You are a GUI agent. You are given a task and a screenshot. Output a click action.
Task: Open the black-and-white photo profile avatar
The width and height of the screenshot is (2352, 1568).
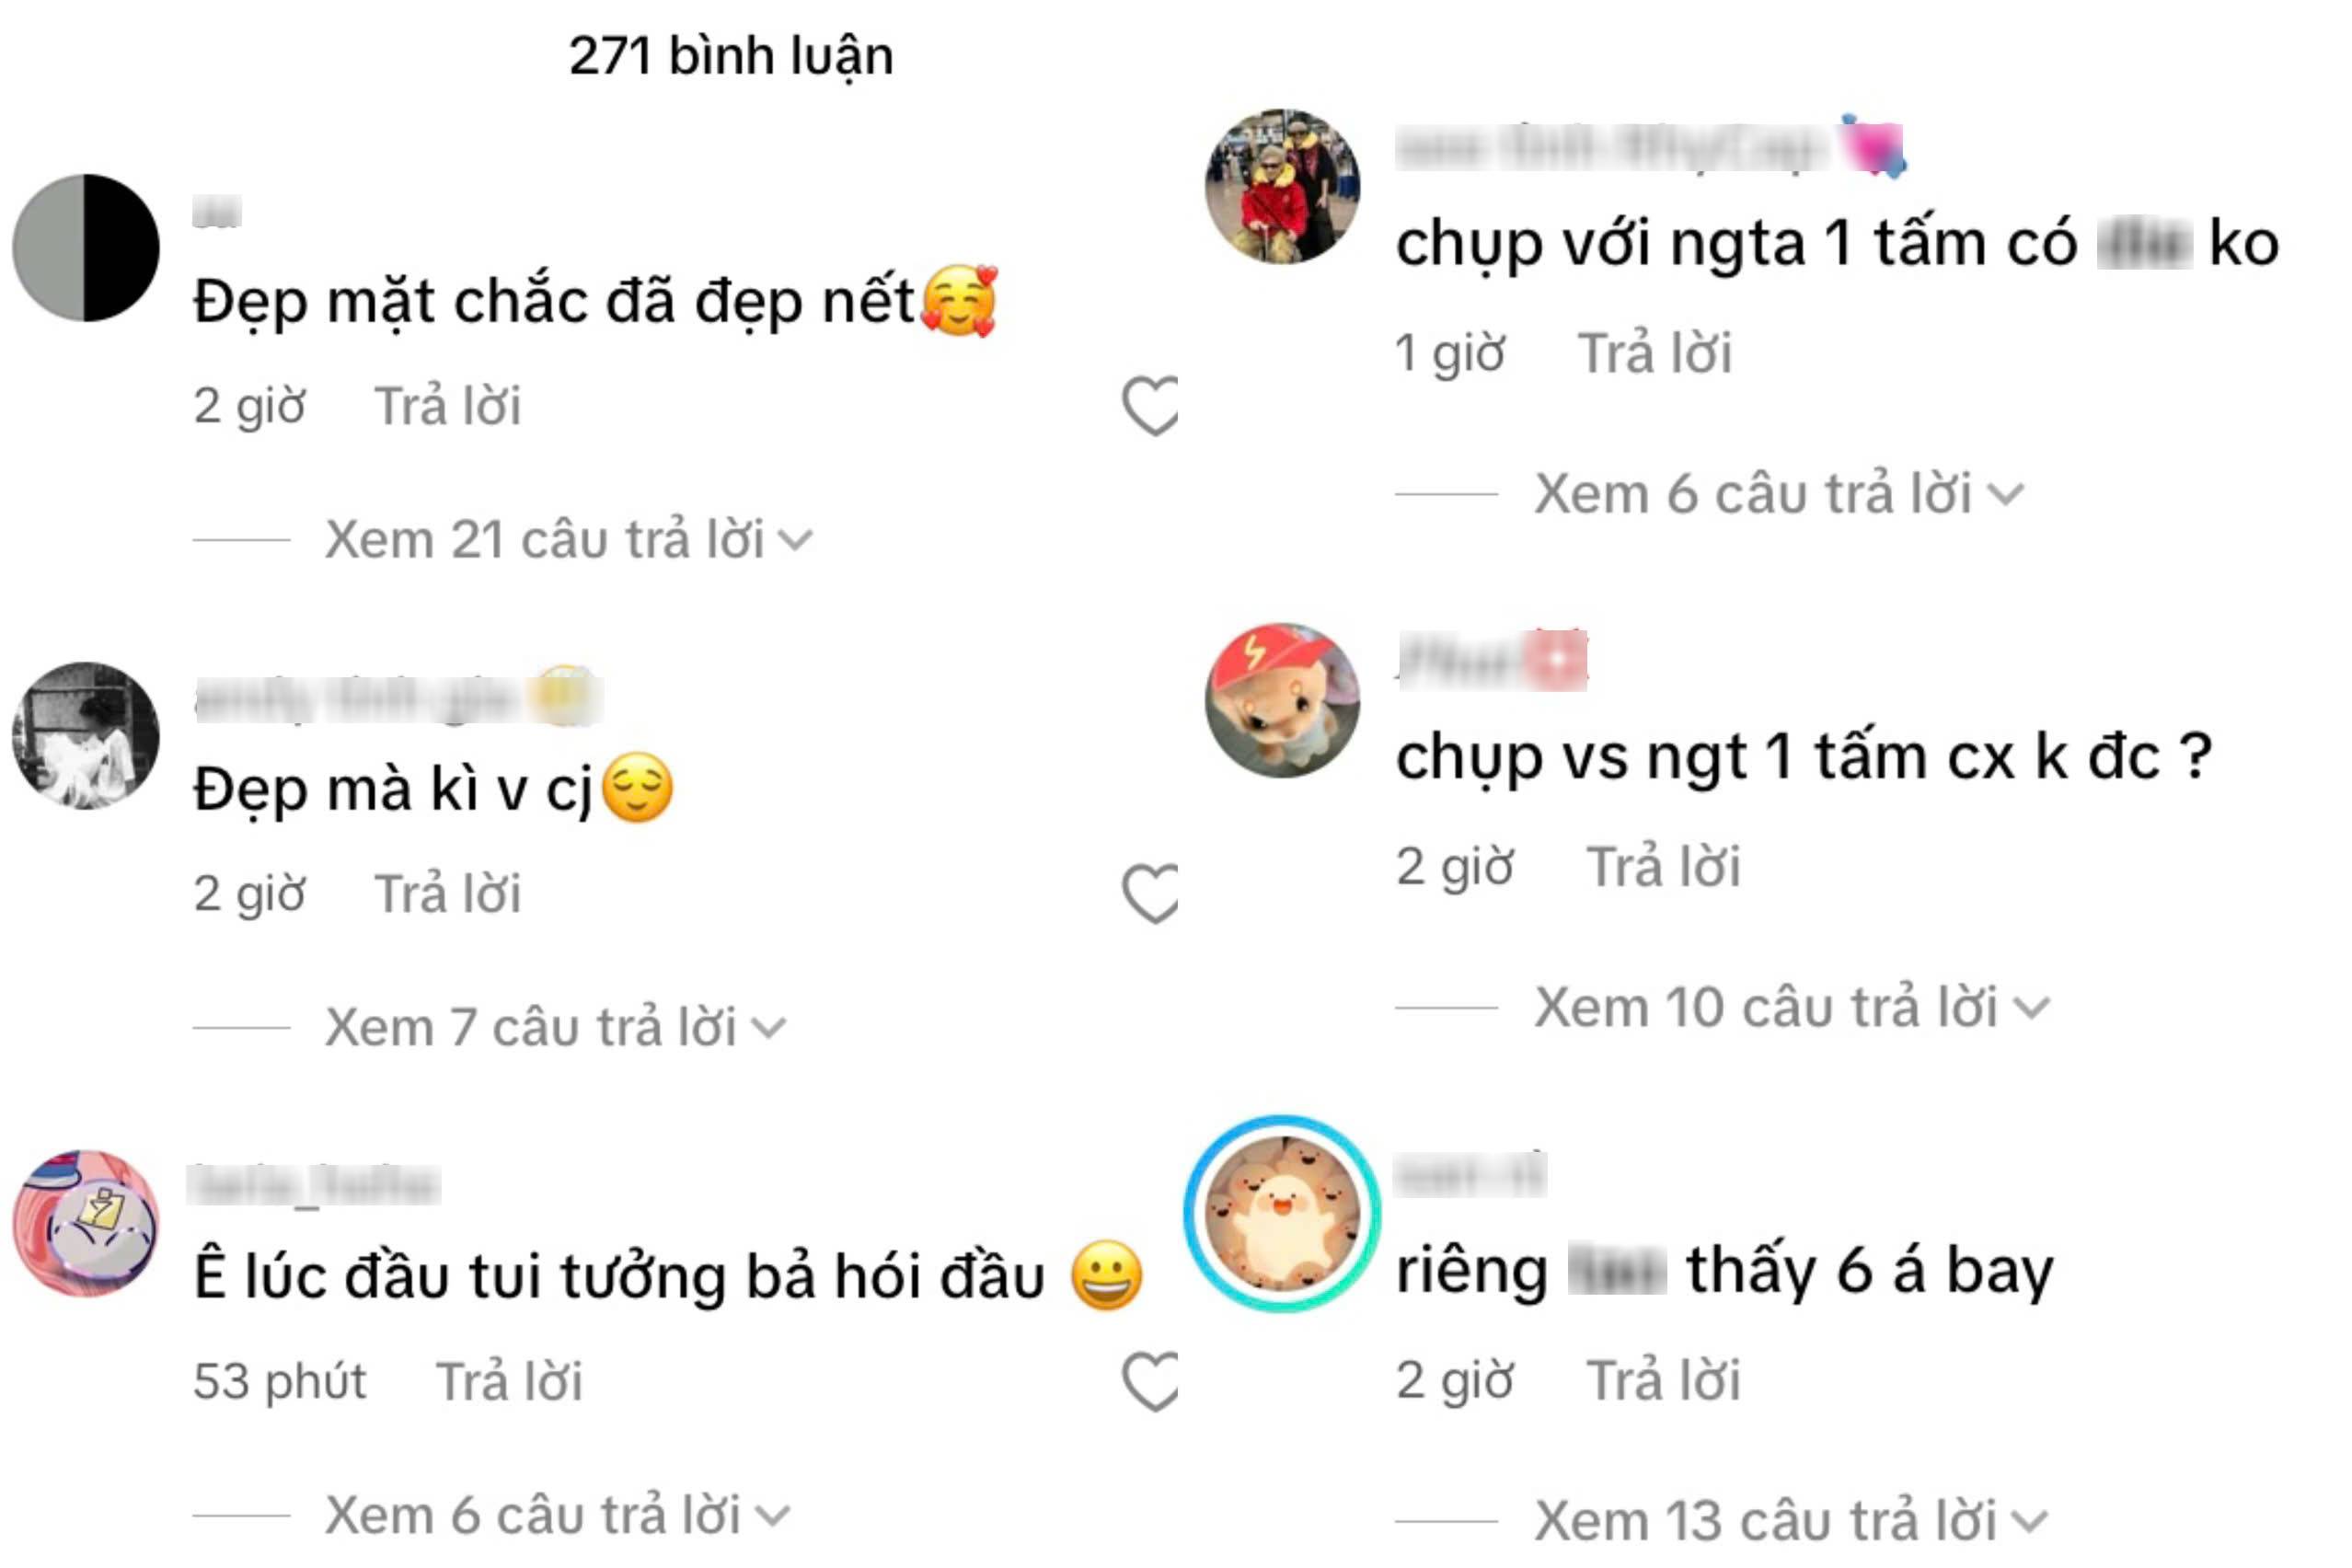coord(86,735)
